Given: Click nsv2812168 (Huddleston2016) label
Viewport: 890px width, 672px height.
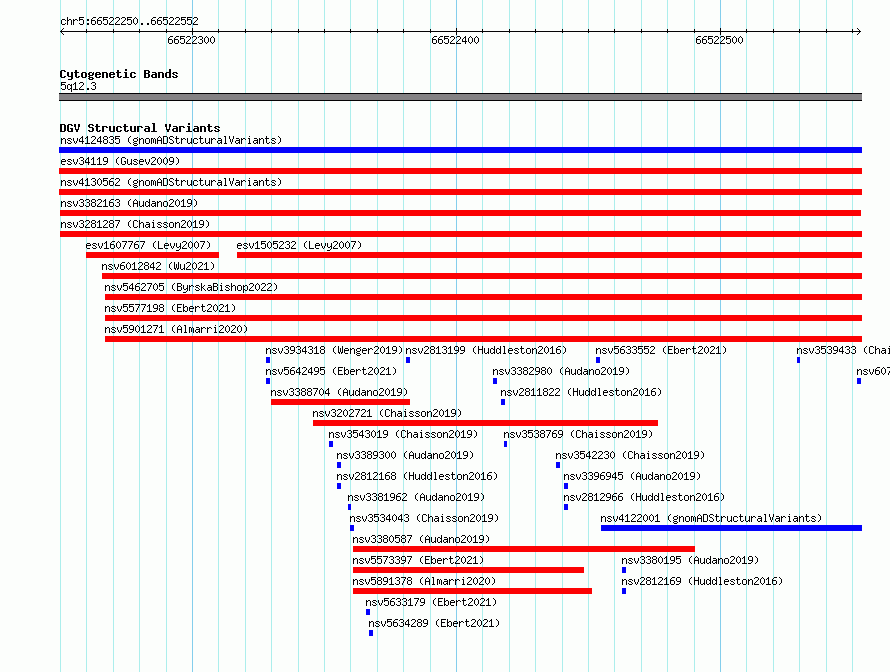Looking at the screenshot, I should coord(417,476).
